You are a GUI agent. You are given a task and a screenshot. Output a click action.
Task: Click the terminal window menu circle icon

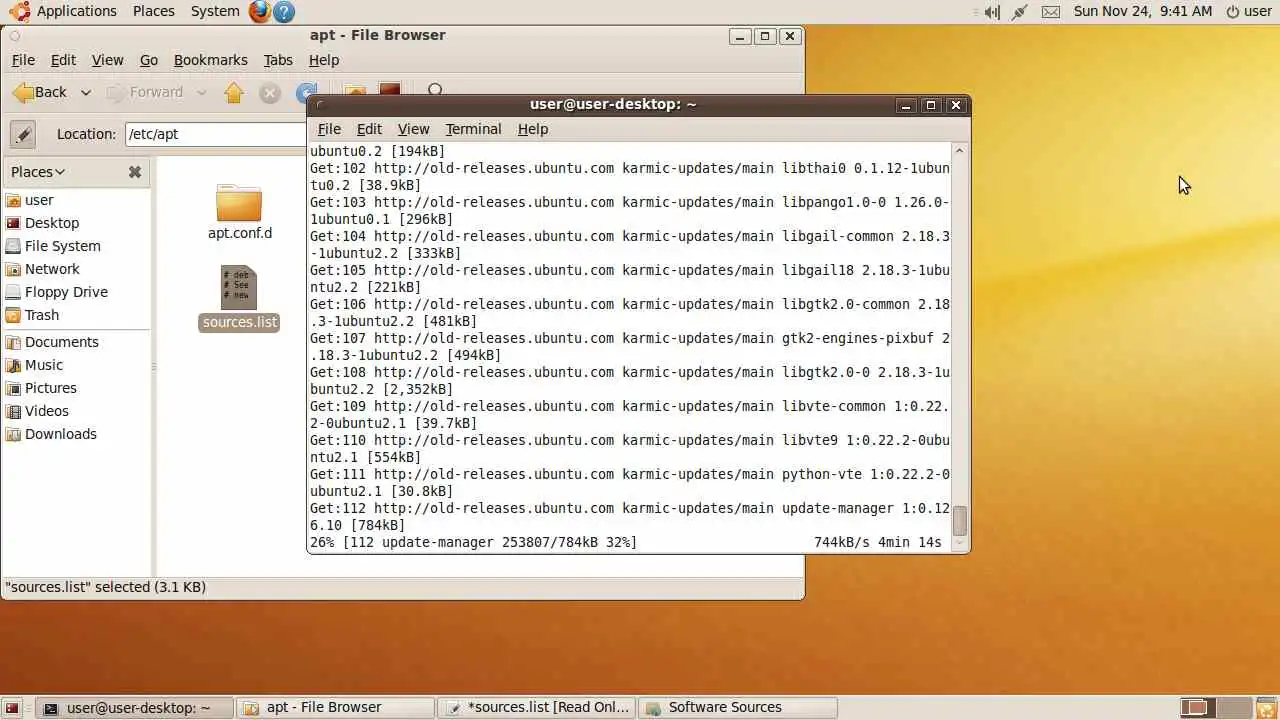[319, 104]
